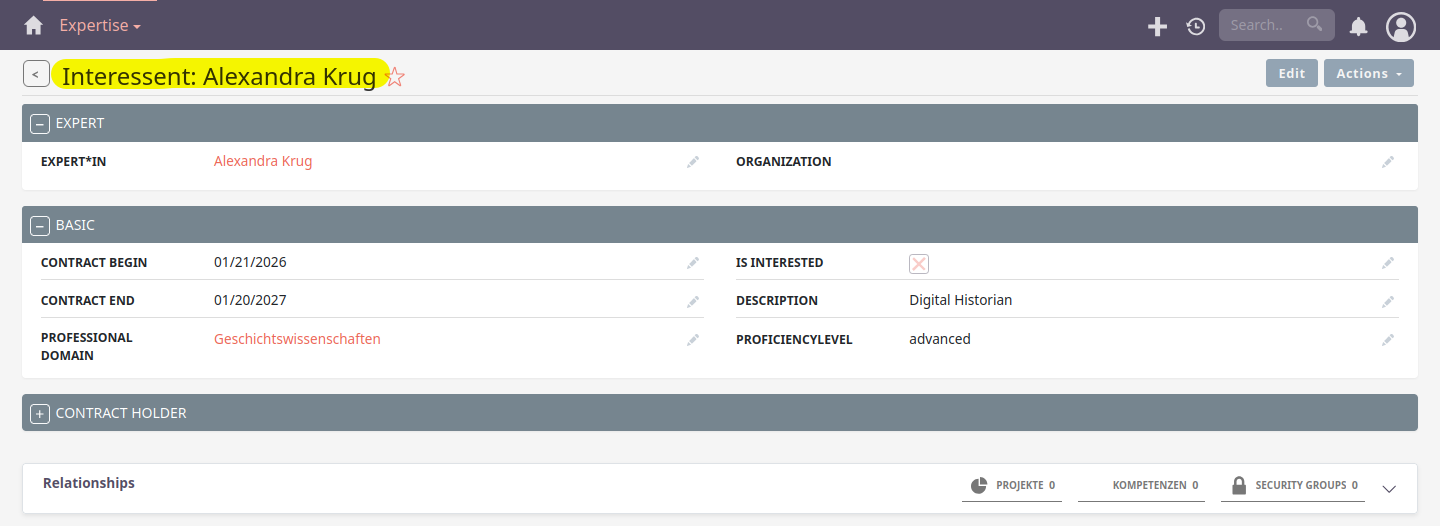
Task: Collapse the Expert panel
Action: coord(40,124)
